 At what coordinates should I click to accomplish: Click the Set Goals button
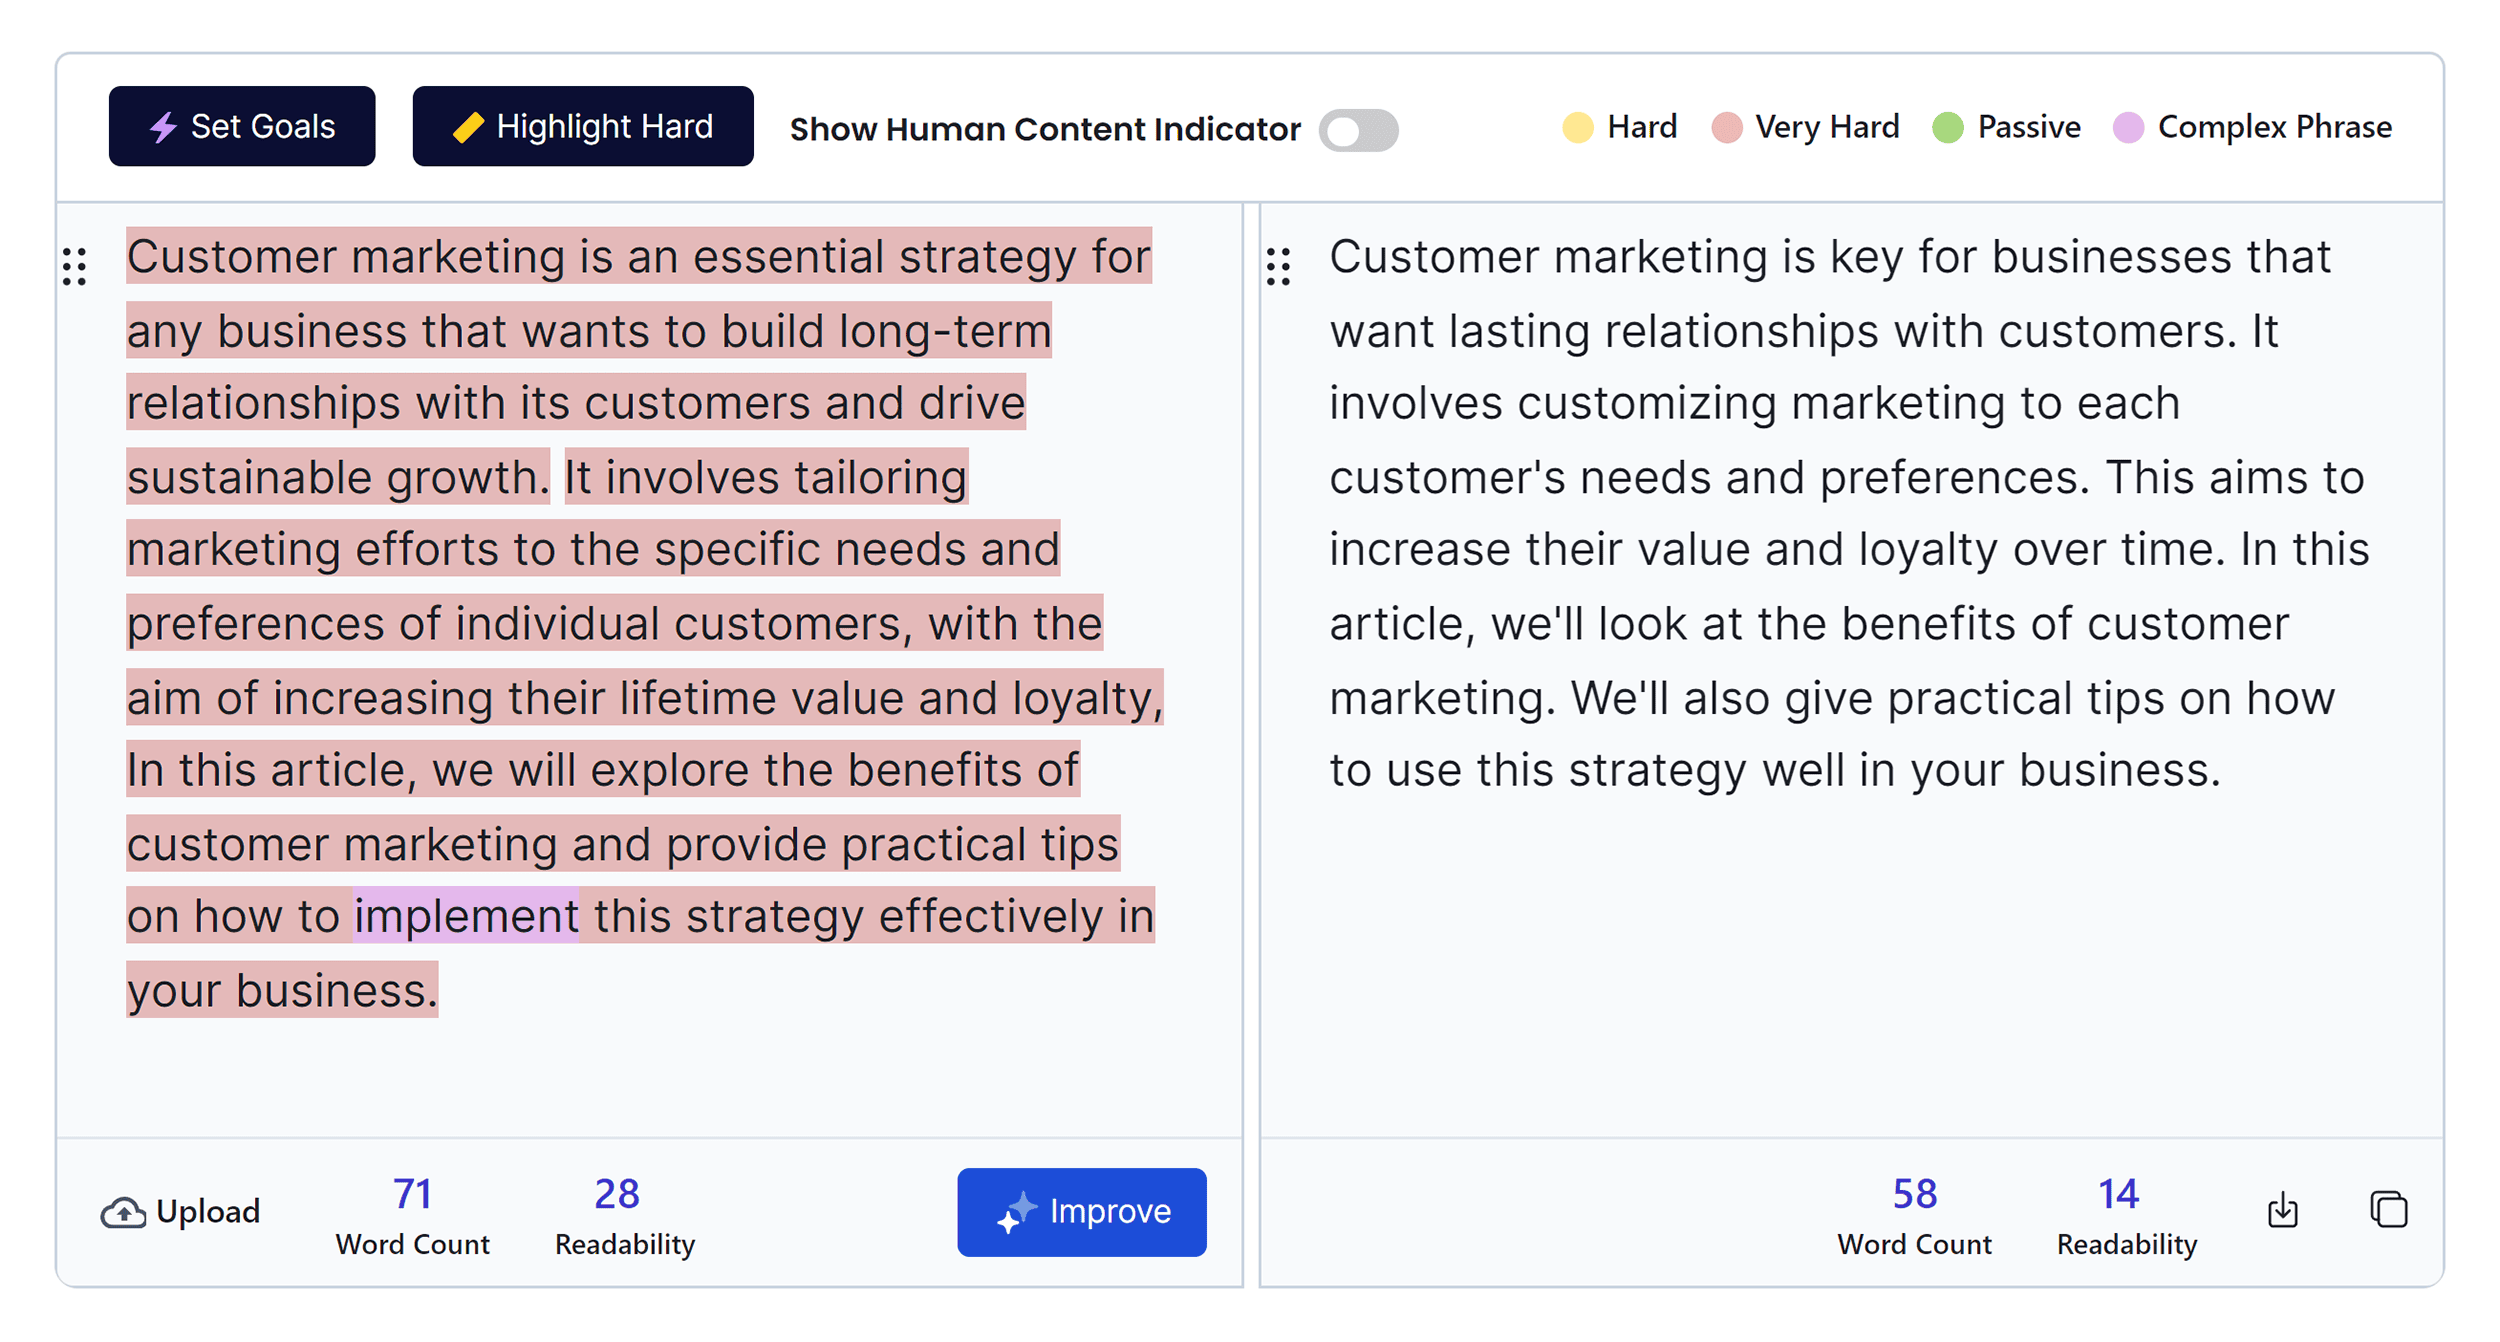click(x=241, y=126)
